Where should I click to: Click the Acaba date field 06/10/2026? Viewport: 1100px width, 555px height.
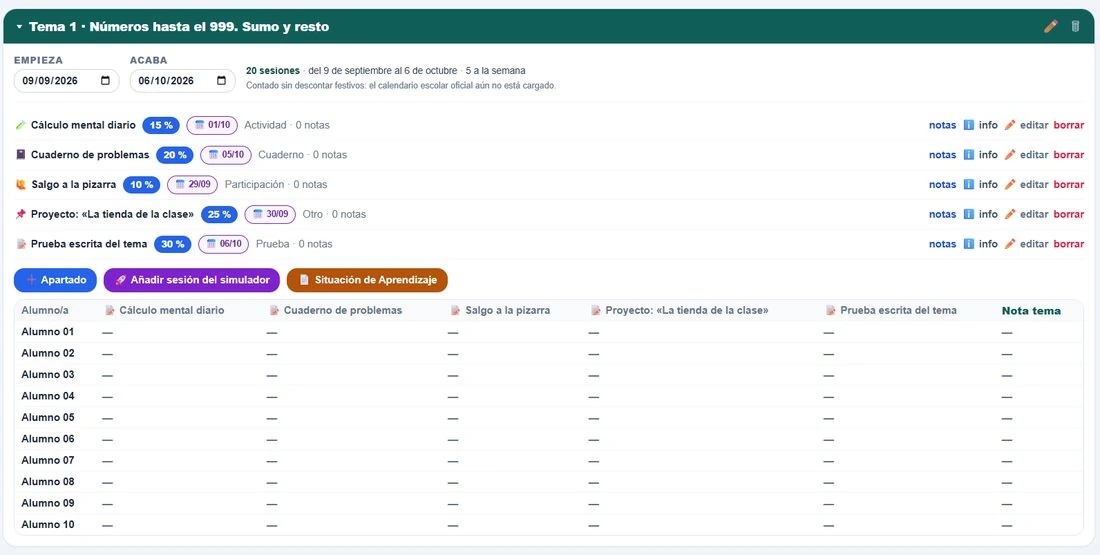tap(182, 81)
